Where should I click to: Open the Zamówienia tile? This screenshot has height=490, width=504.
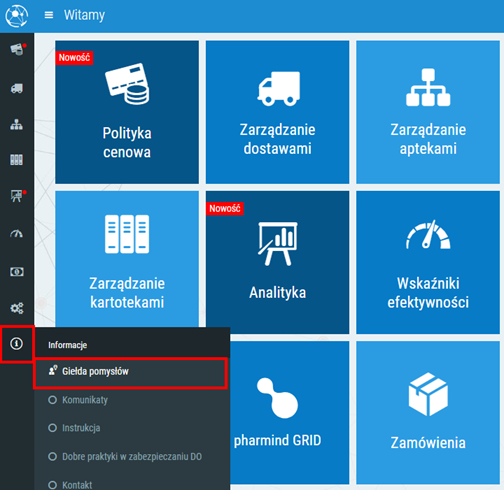[428, 413]
